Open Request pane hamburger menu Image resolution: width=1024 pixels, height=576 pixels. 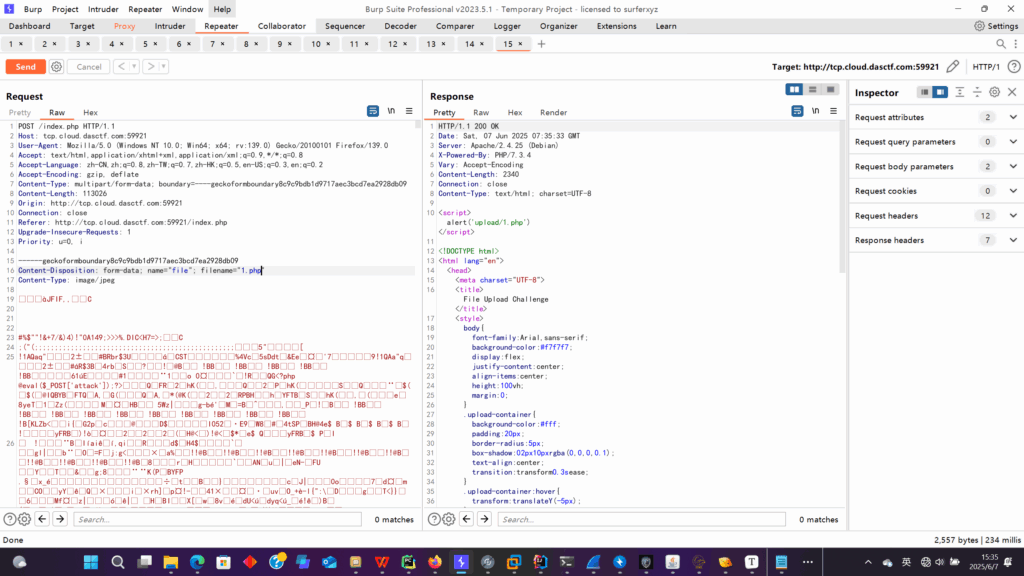point(409,112)
